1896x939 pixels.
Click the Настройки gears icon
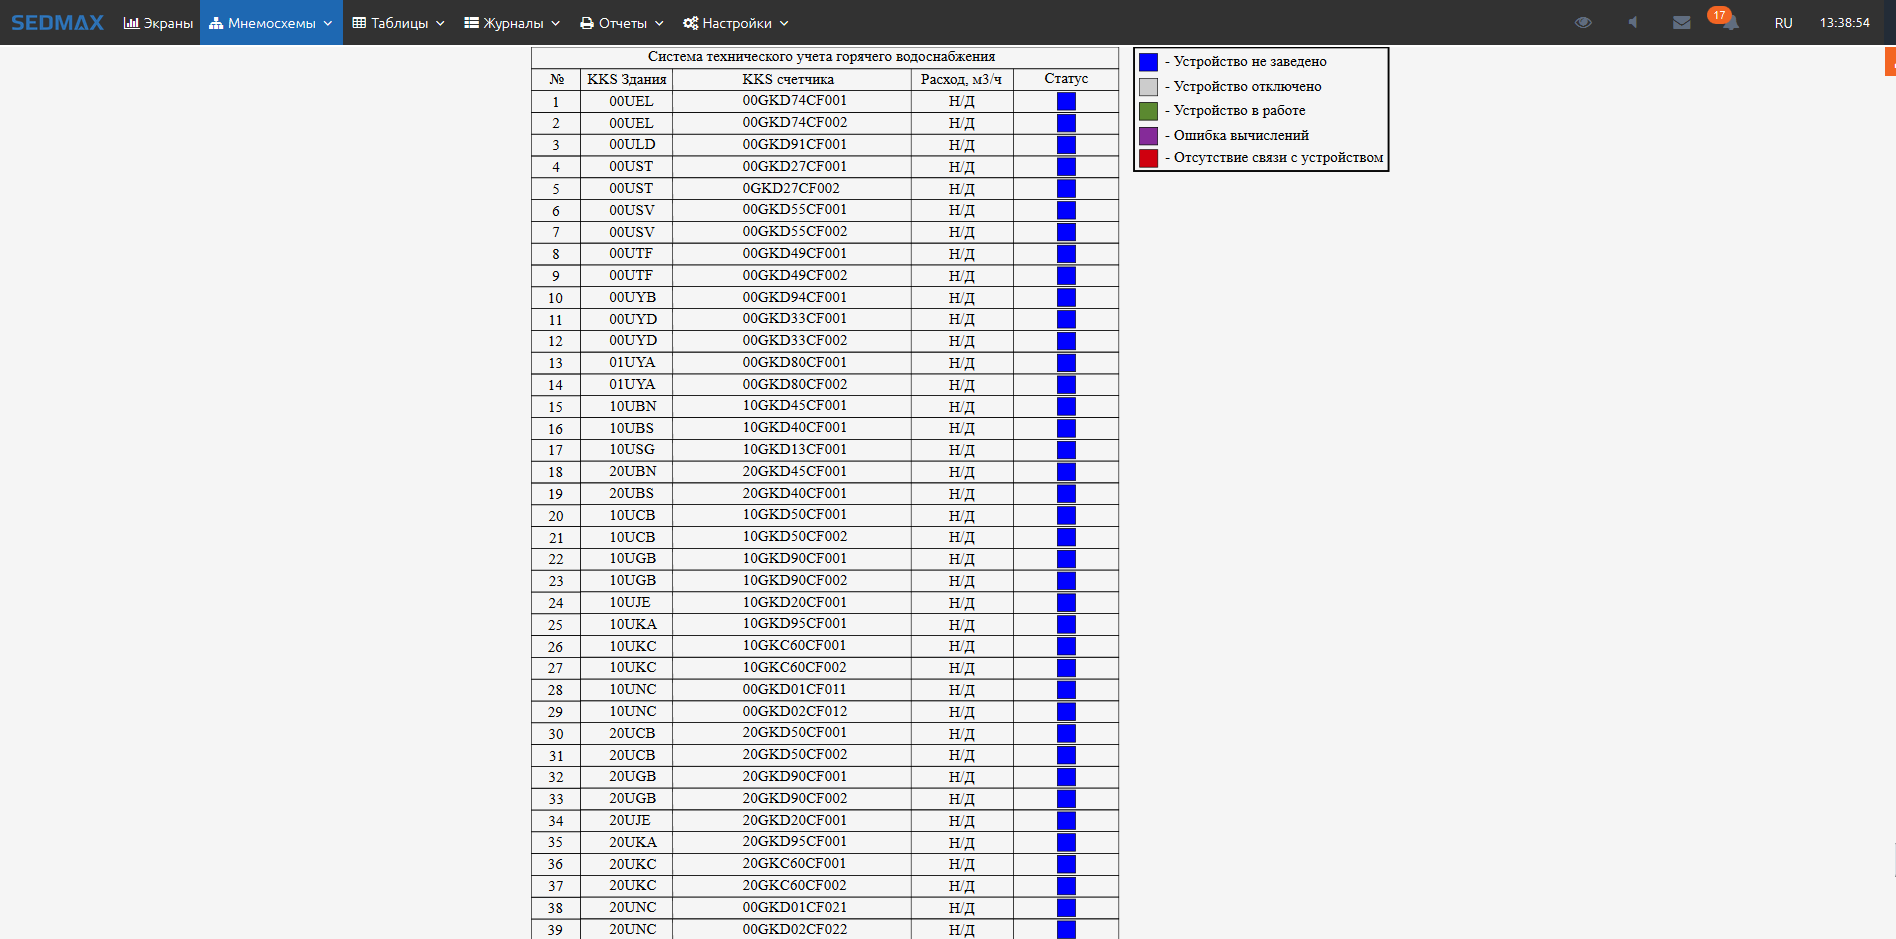tap(690, 22)
